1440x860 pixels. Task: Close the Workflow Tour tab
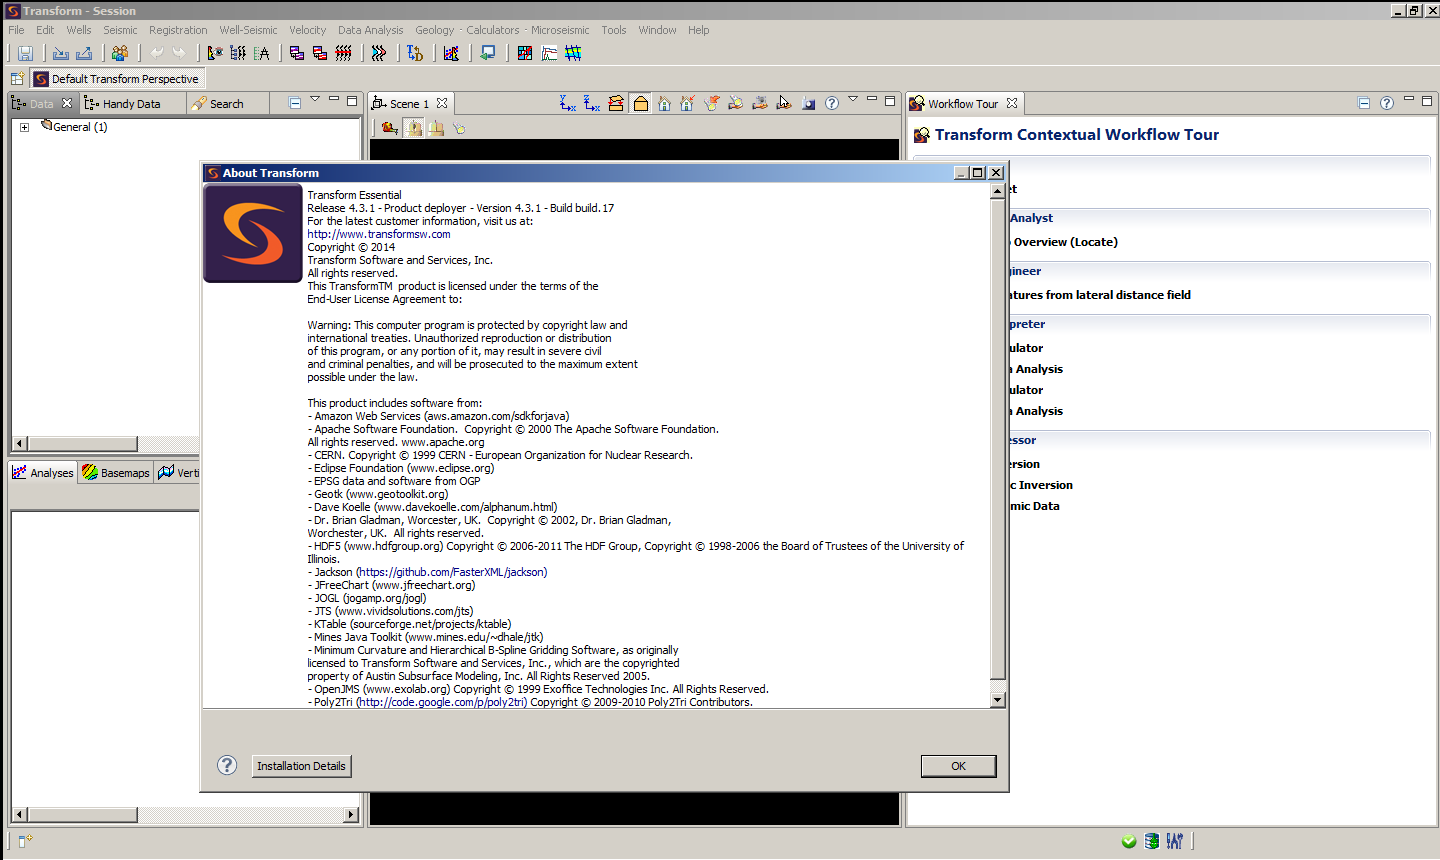[1012, 103]
